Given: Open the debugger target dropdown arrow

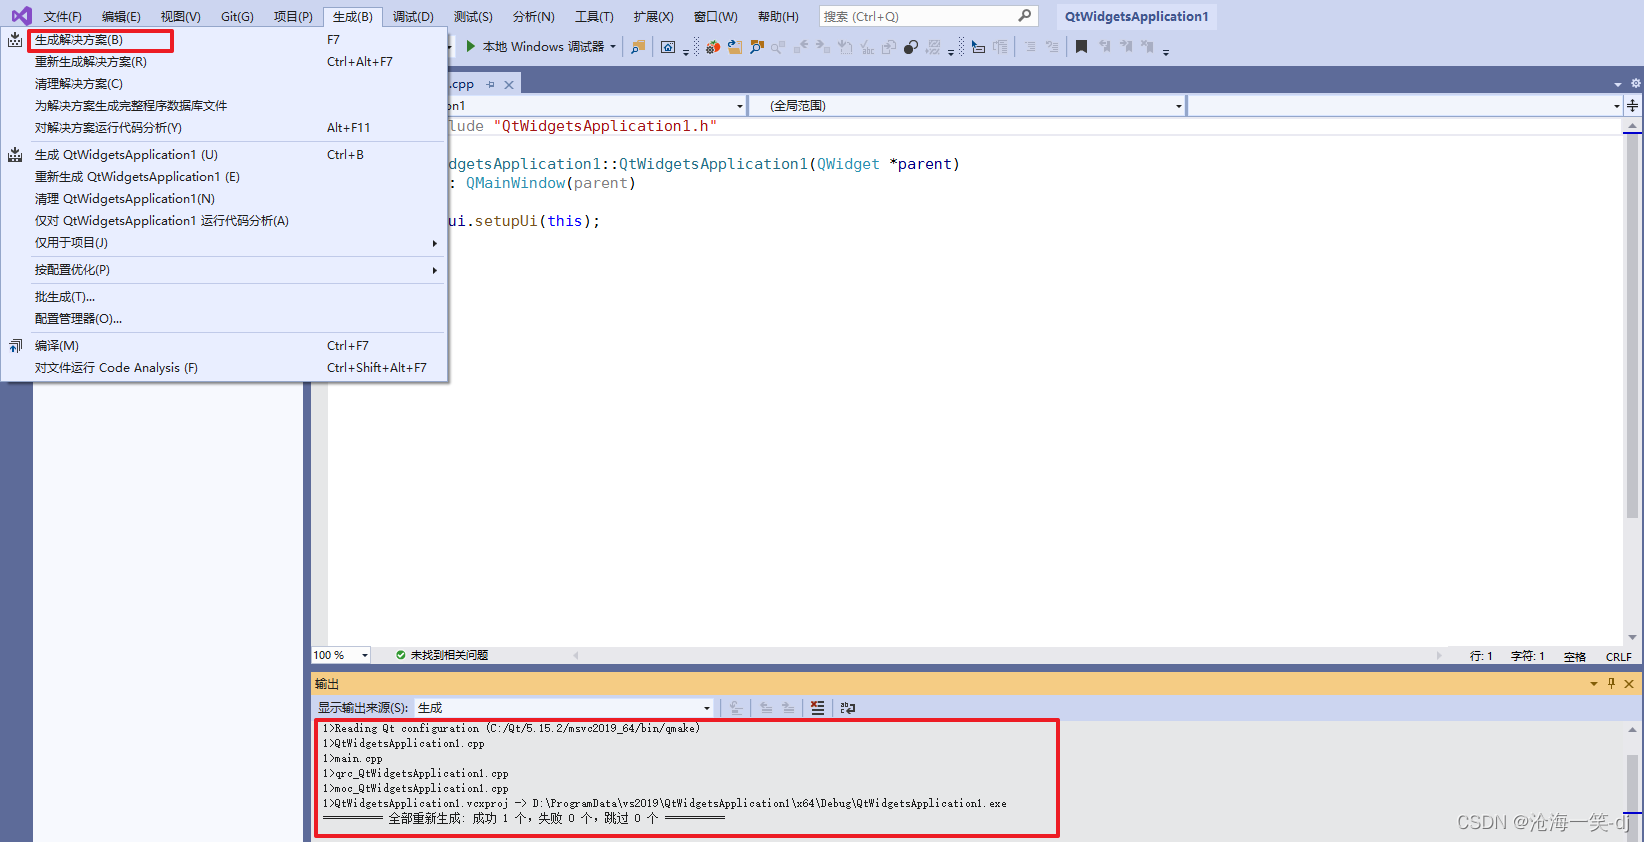Looking at the screenshot, I should (x=613, y=47).
